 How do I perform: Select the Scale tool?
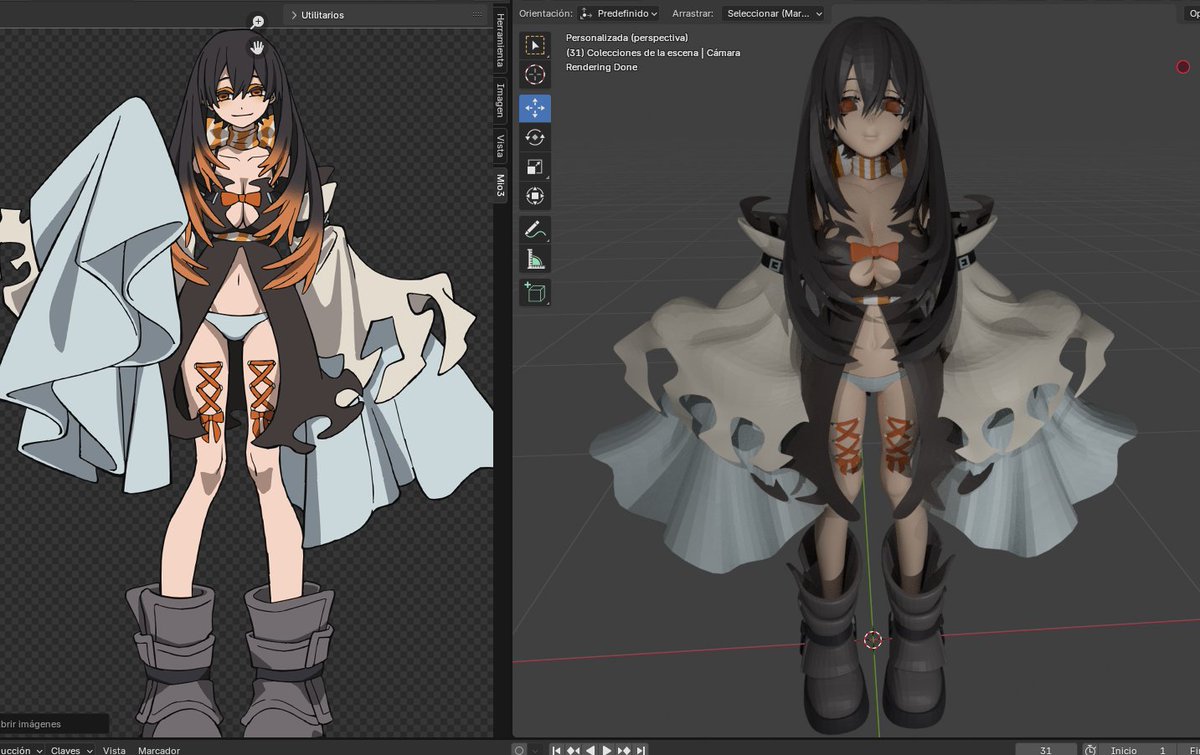pyautogui.click(x=535, y=167)
